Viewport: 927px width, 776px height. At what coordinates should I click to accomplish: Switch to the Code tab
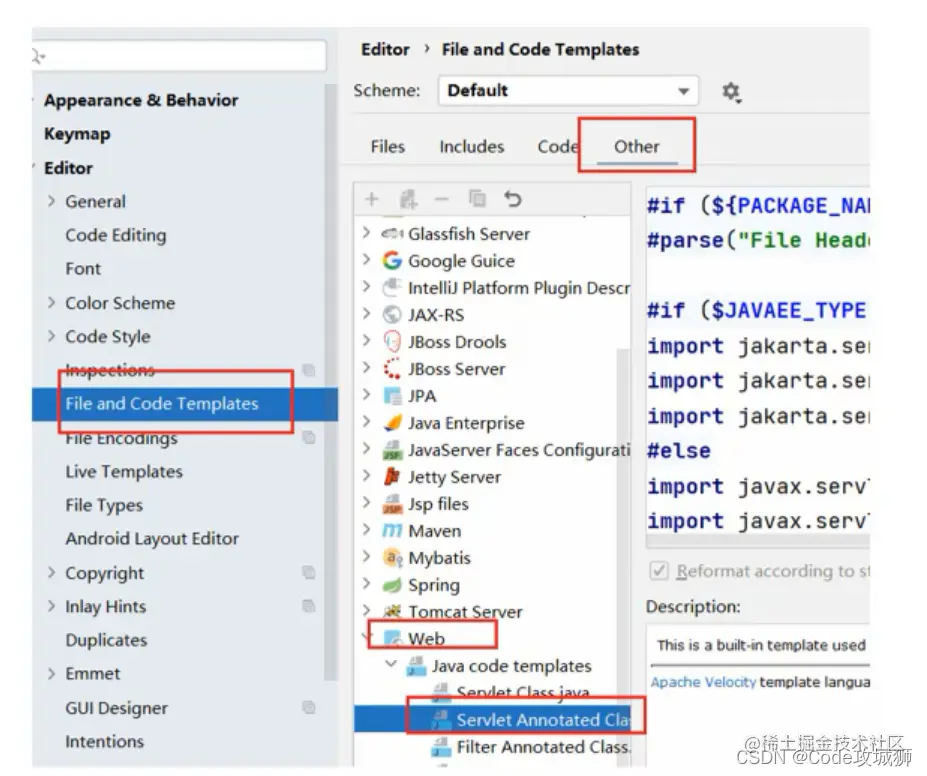pyautogui.click(x=558, y=147)
